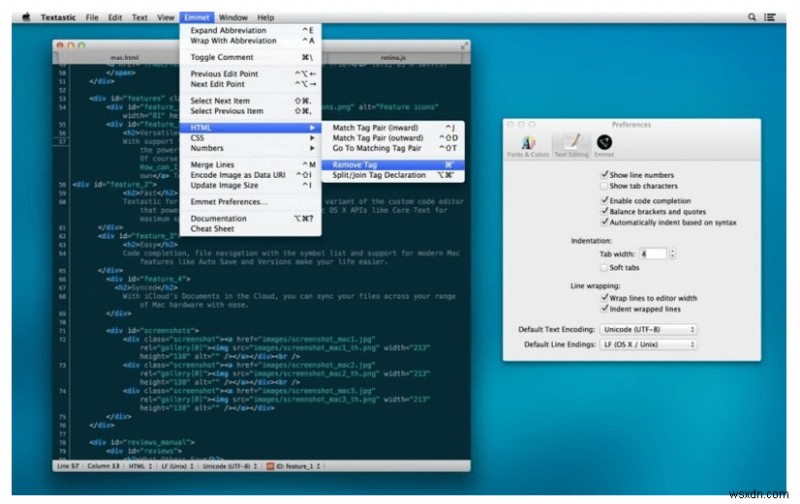800x504 pixels.
Task: Choose Remove Tag from submenu
Action: [393, 165]
